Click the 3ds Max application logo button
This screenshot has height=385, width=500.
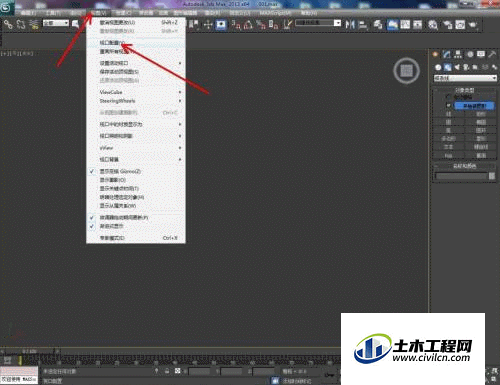[7, 7]
